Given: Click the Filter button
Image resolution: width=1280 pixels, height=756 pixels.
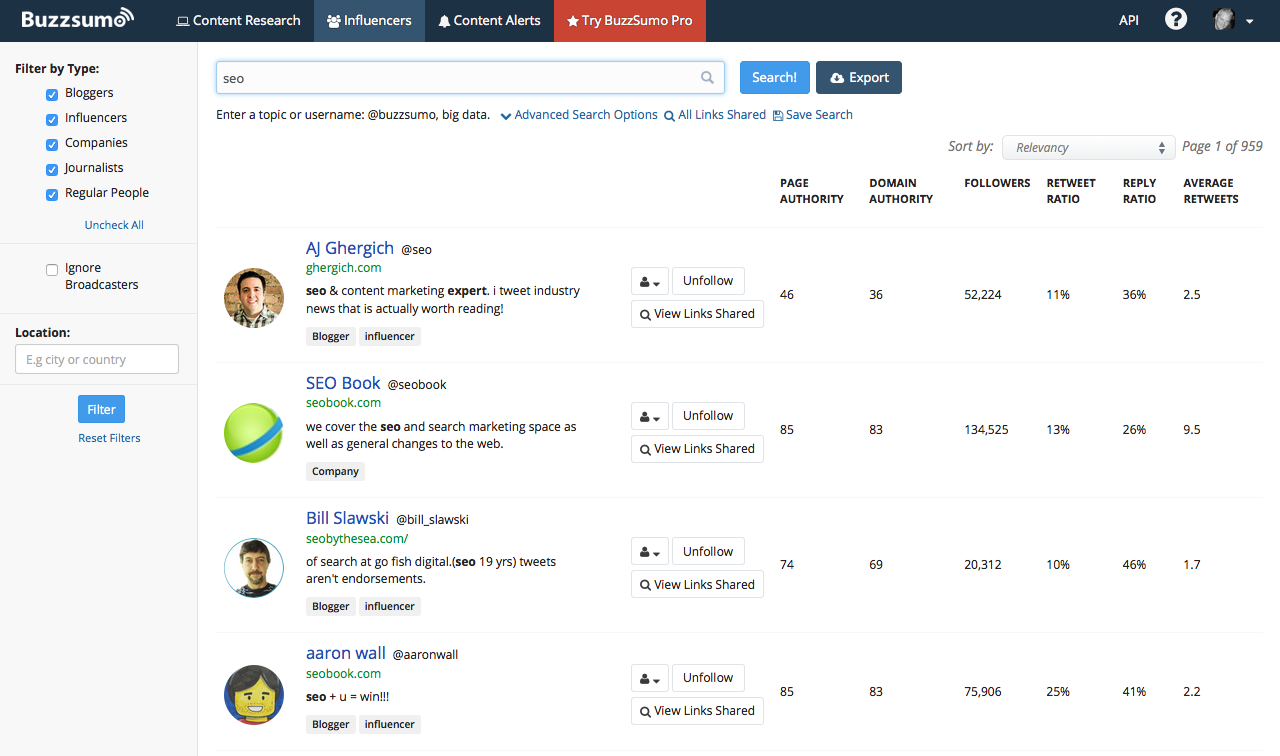Looking at the screenshot, I should click(101, 409).
